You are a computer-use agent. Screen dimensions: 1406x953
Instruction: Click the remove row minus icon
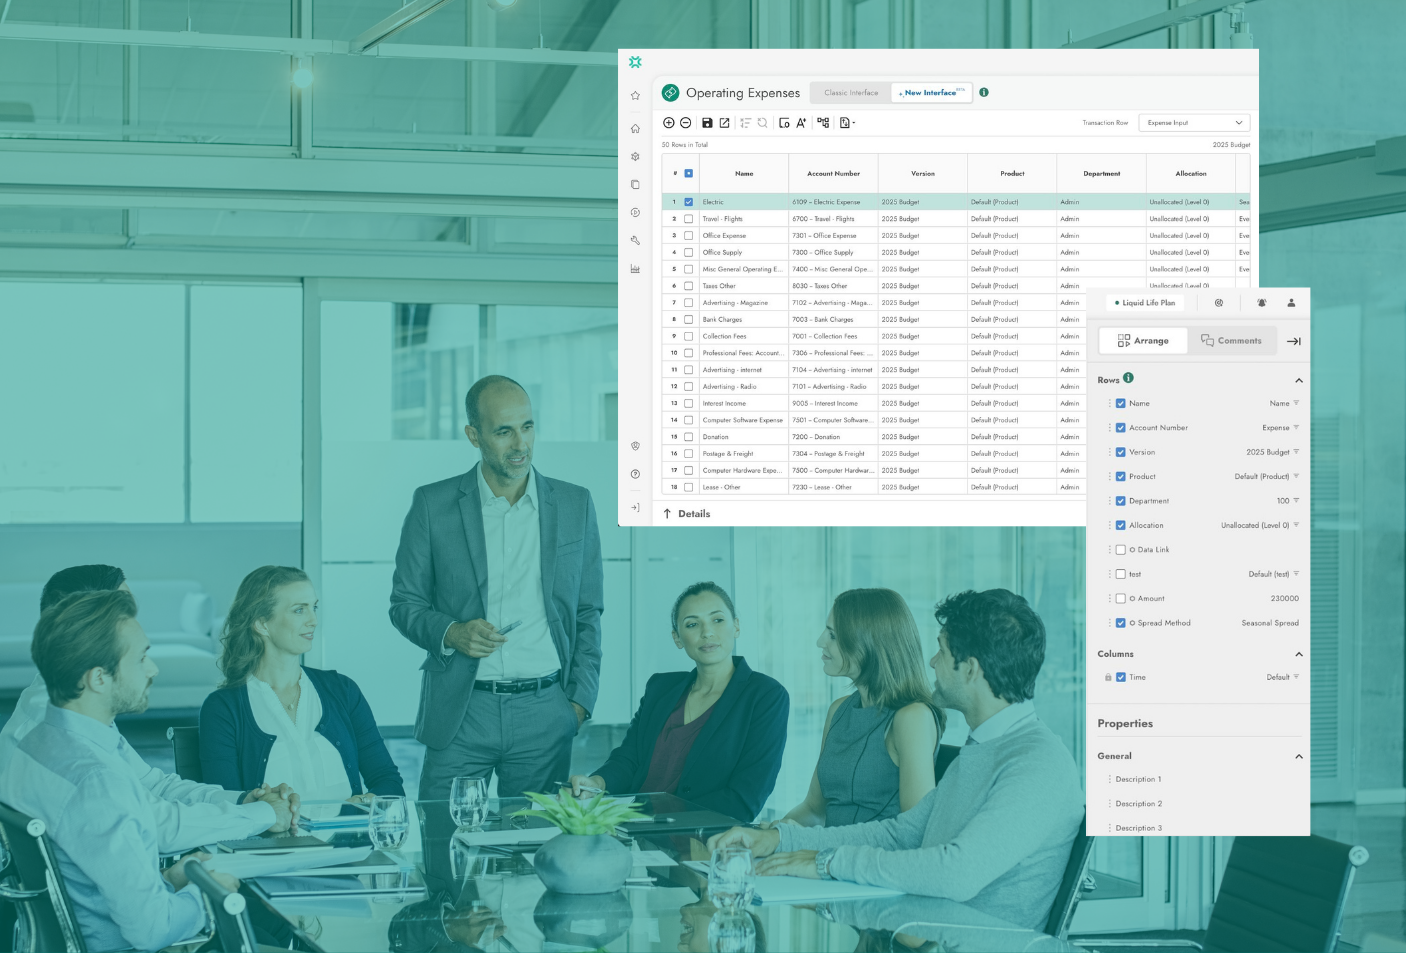click(x=686, y=122)
